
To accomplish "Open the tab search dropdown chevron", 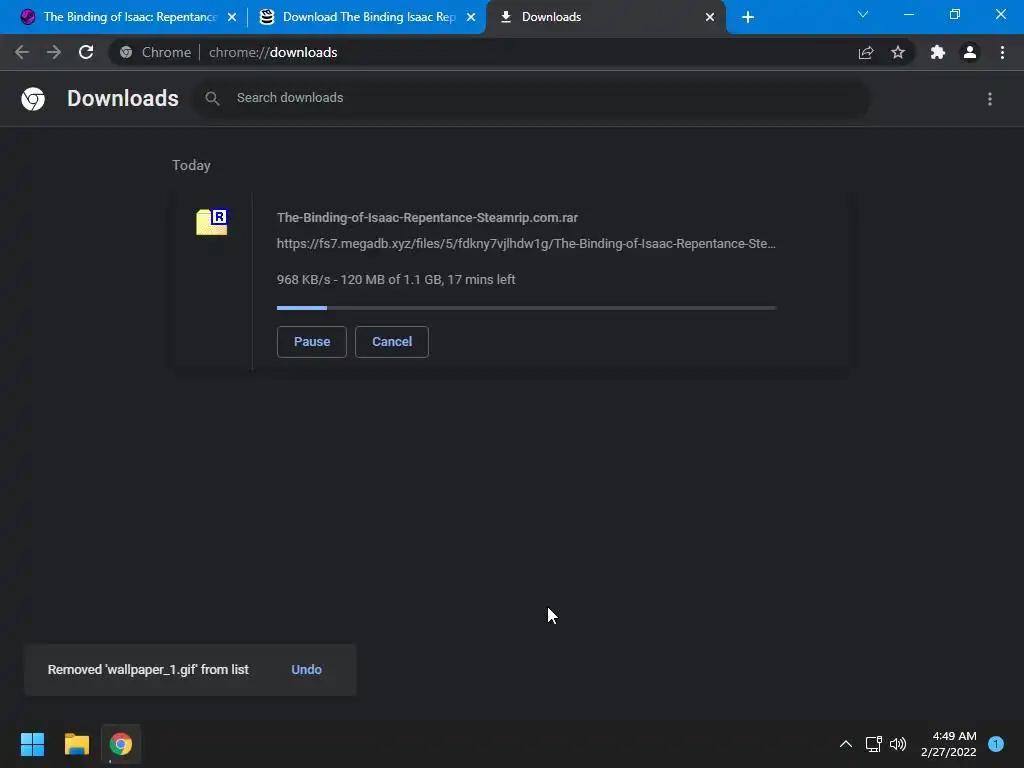I will pyautogui.click(x=863, y=14).
